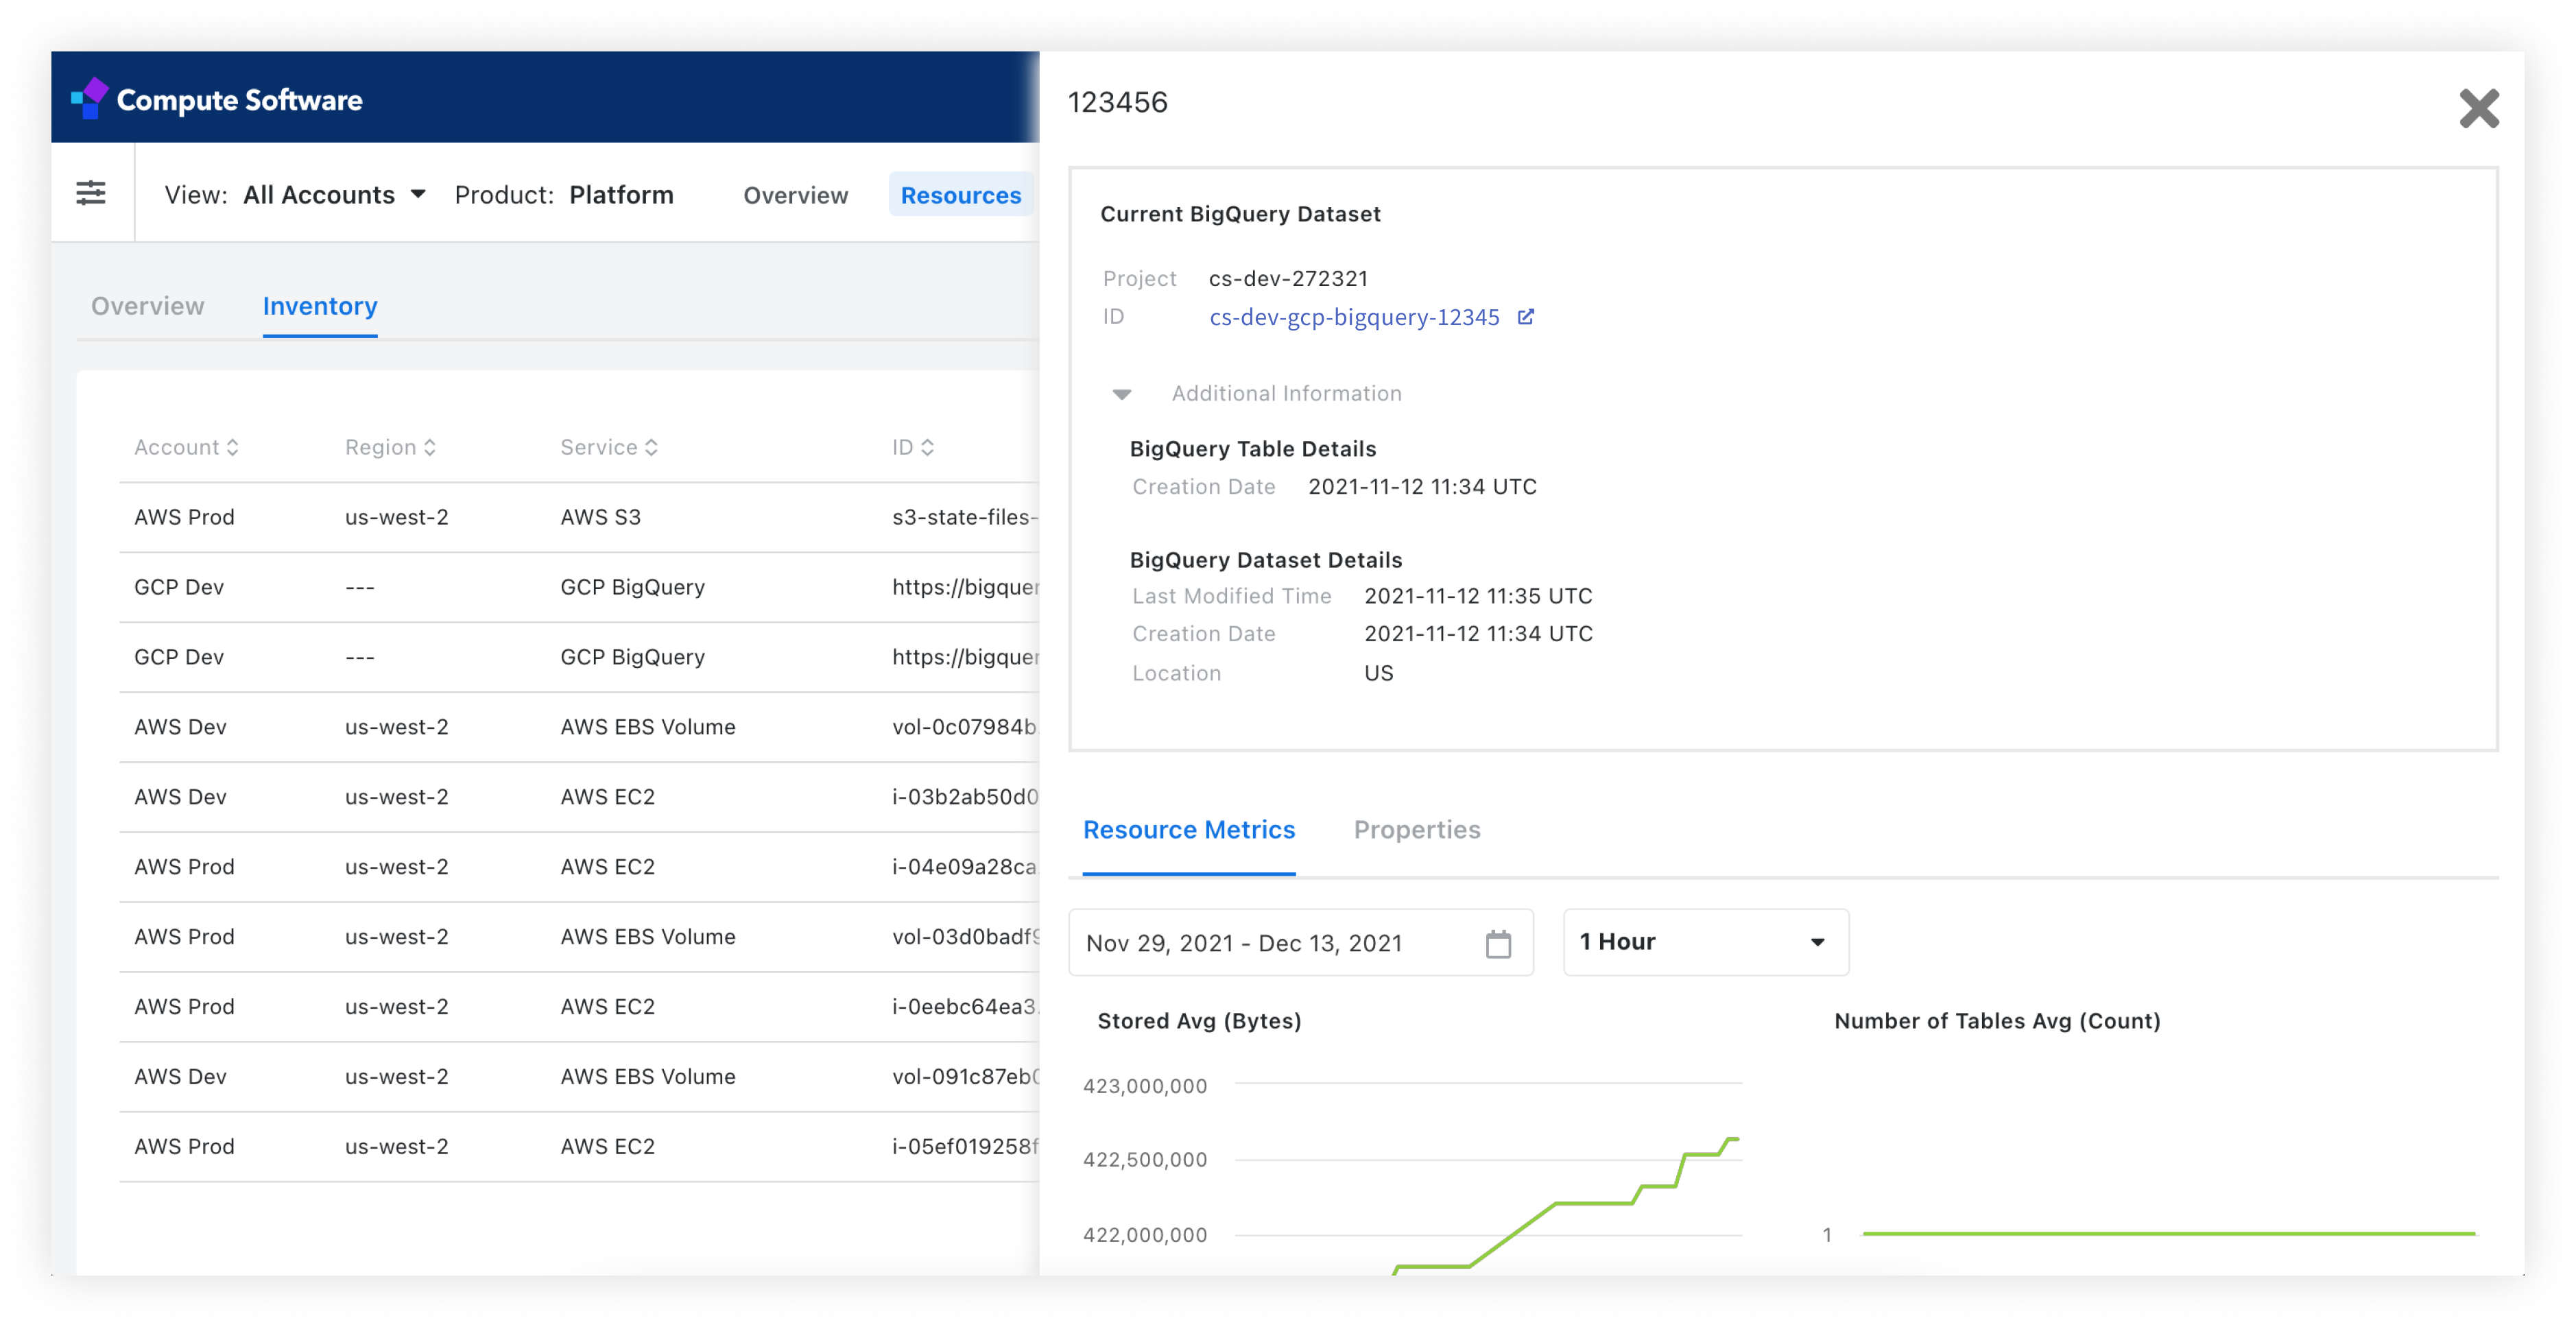The height and width of the screenshot is (1327, 2576).
Task: Switch to the top navigation Overview tab
Action: pos(795,195)
